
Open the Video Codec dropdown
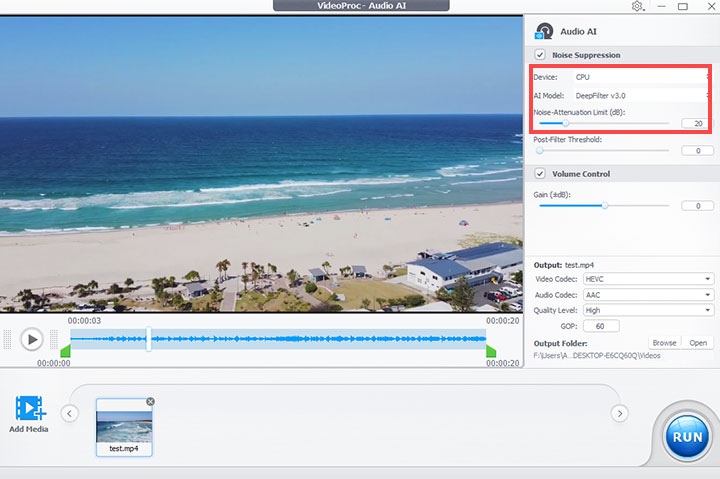pyautogui.click(x=647, y=279)
